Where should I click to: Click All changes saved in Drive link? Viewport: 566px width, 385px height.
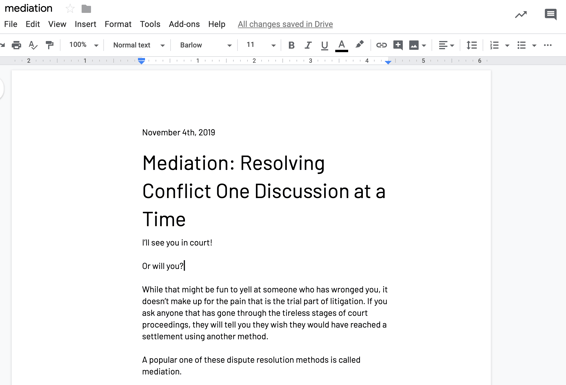point(285,24)
